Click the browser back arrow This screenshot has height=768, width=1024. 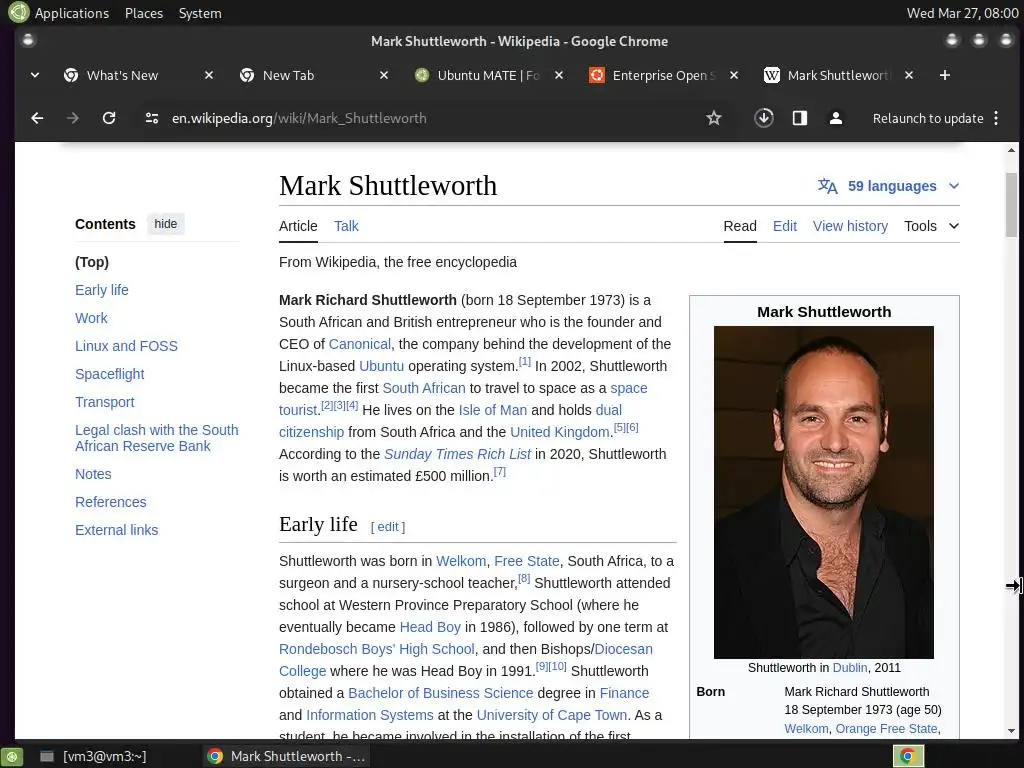[37, 118]
